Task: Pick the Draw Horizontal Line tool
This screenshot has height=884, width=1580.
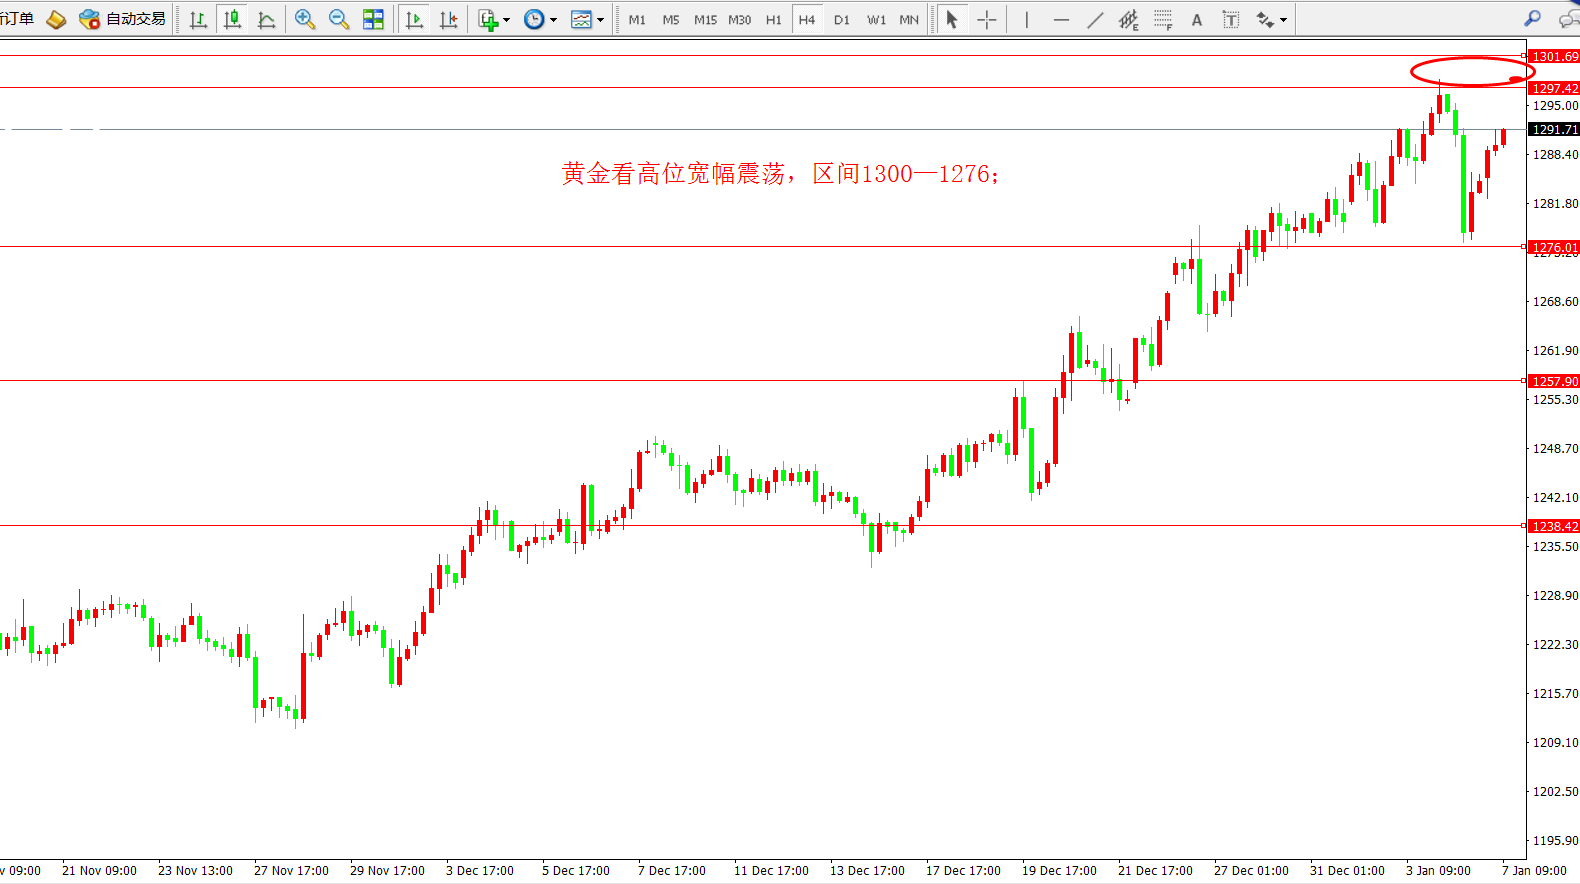Action: 1061,19
